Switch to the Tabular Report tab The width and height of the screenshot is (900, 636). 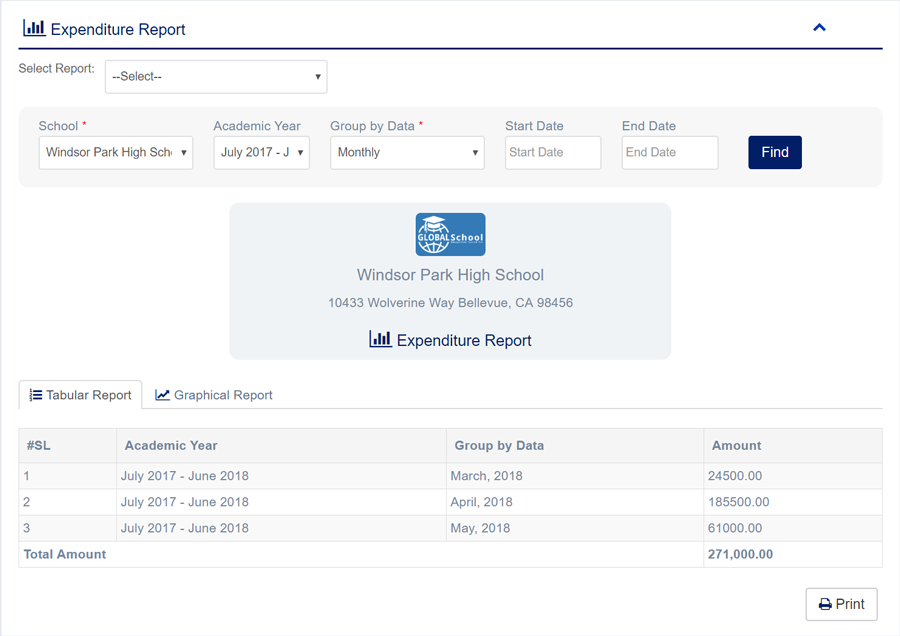point(80,395)
